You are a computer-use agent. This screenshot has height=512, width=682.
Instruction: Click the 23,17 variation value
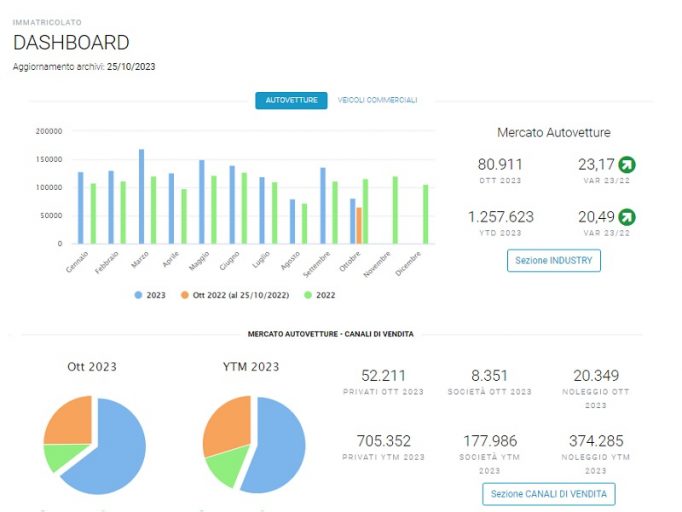tap(596, 164)
